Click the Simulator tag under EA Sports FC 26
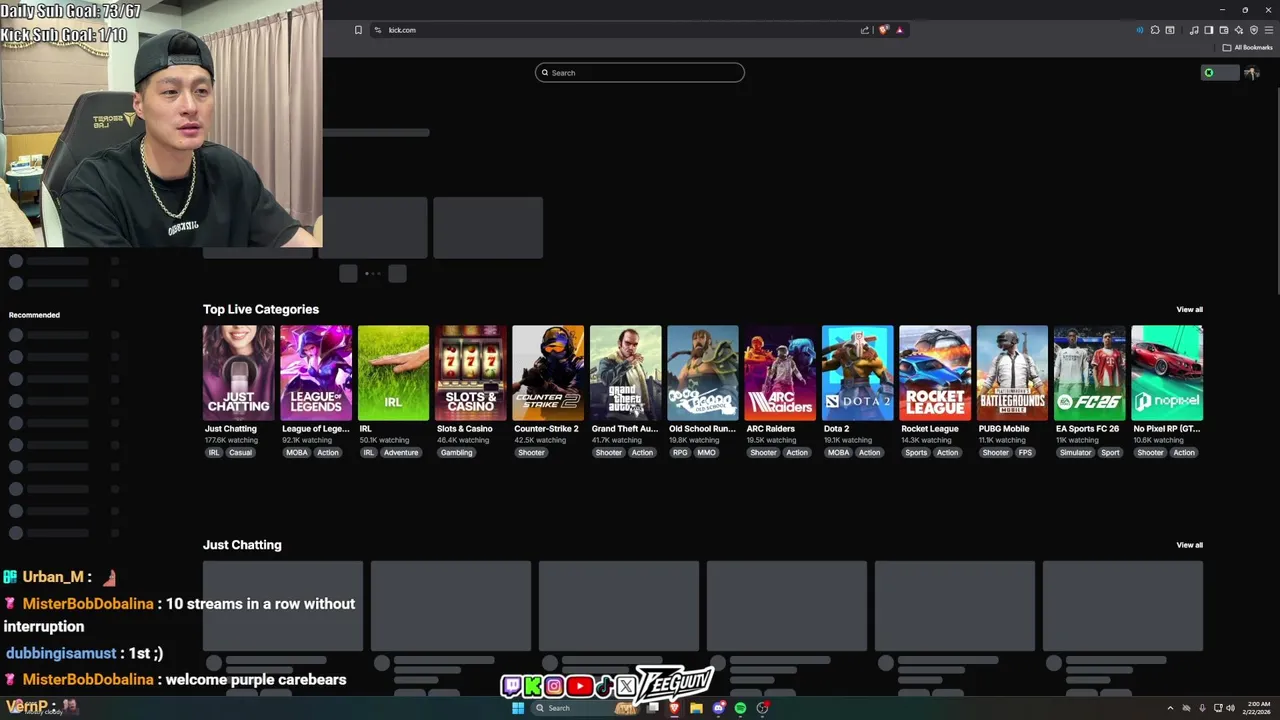Viewport: 1280px width, 720px height. pos(1076,453)
